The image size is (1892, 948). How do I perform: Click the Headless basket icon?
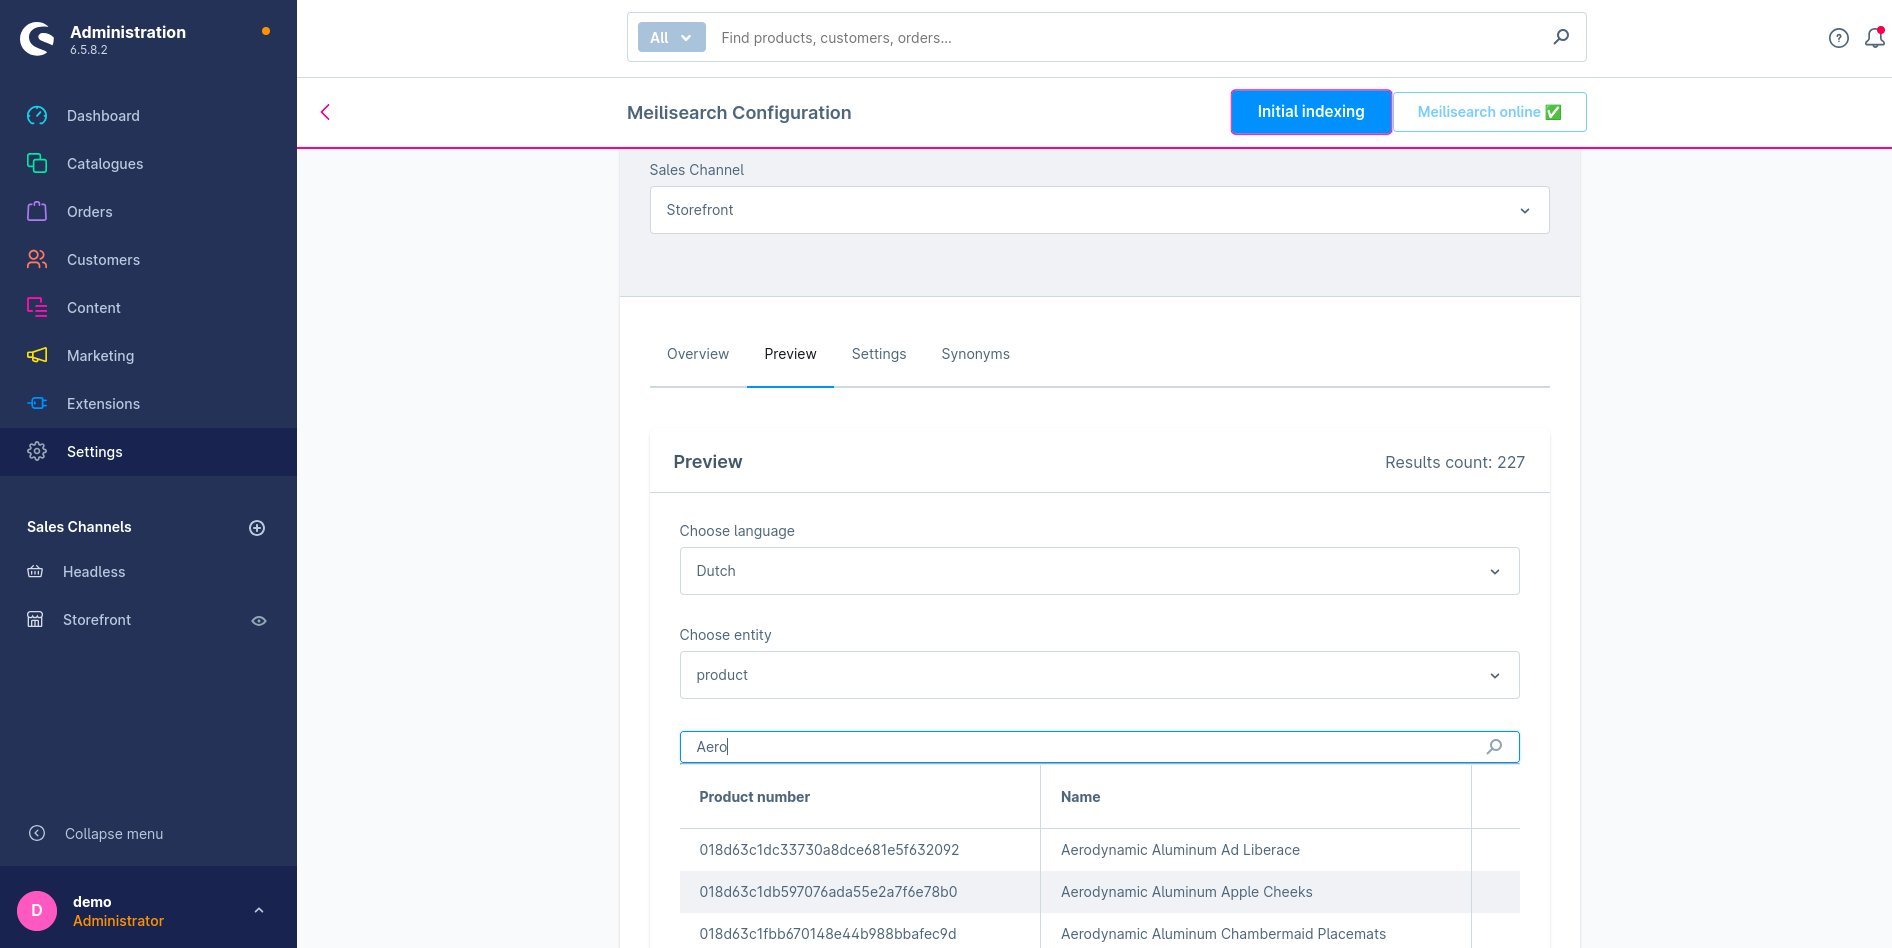[35, 572]
